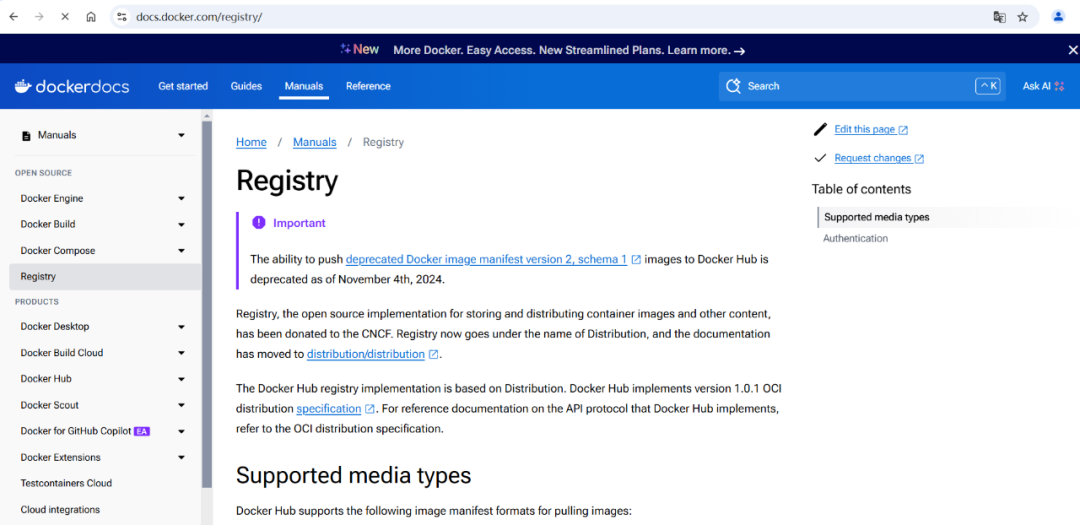This screenshot has height=525, width=1080.
Task: Dismiss the announcement banner with X
Action: coord(1072,50)
